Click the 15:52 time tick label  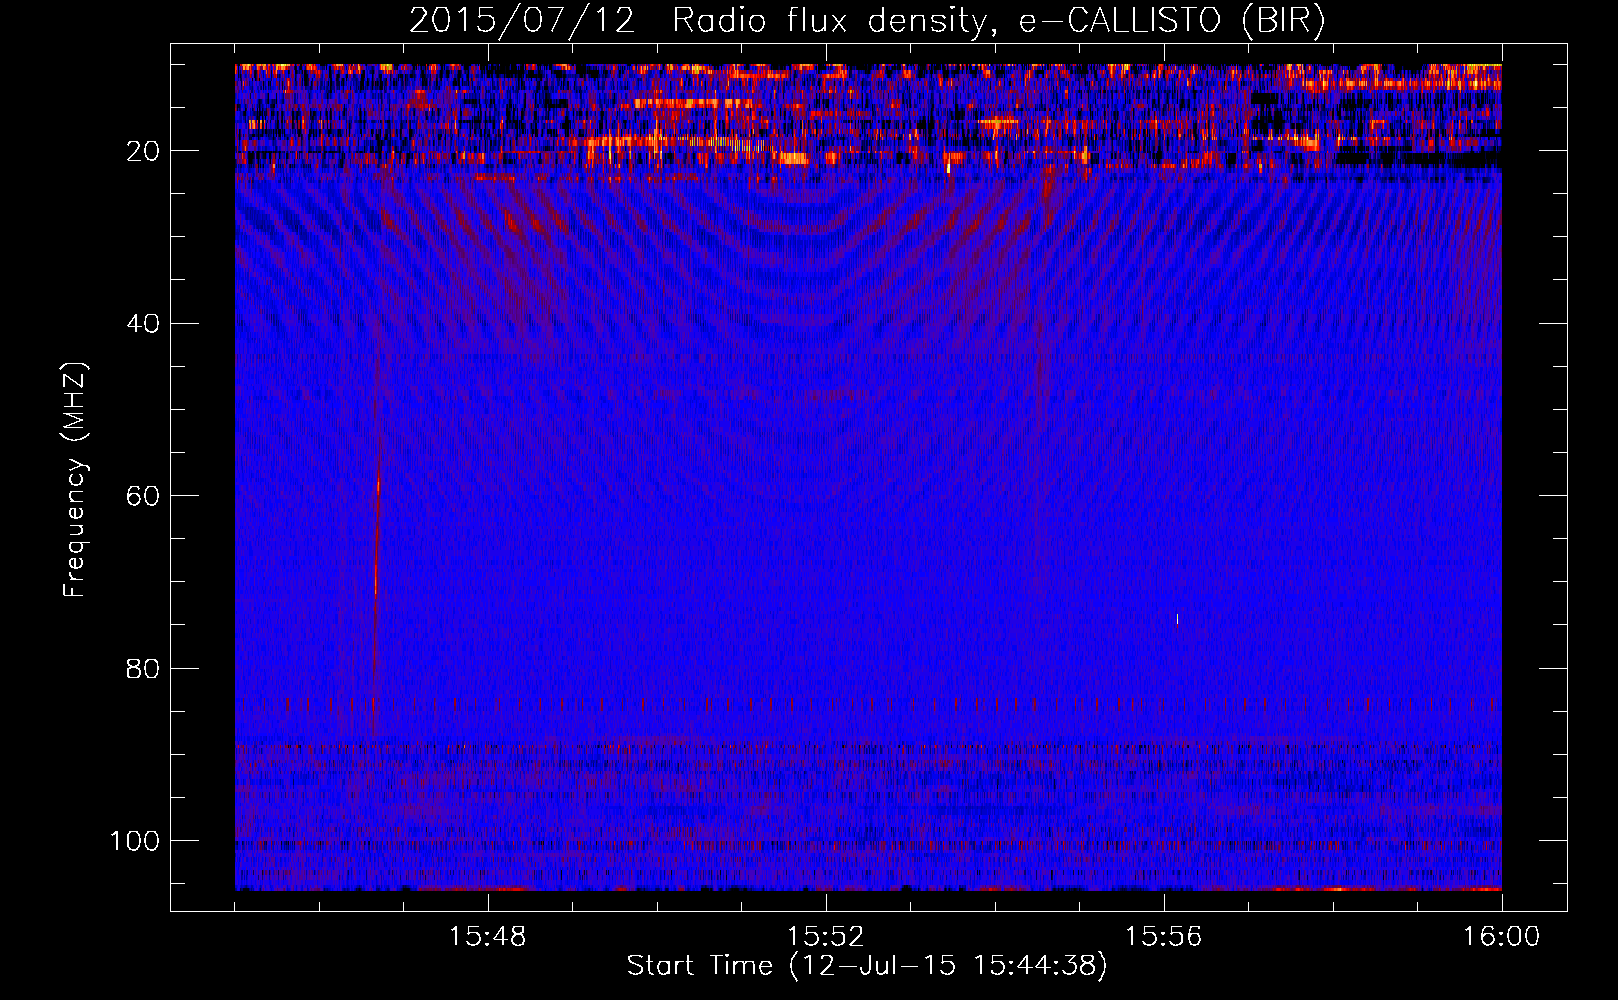[x=825, y=937]
